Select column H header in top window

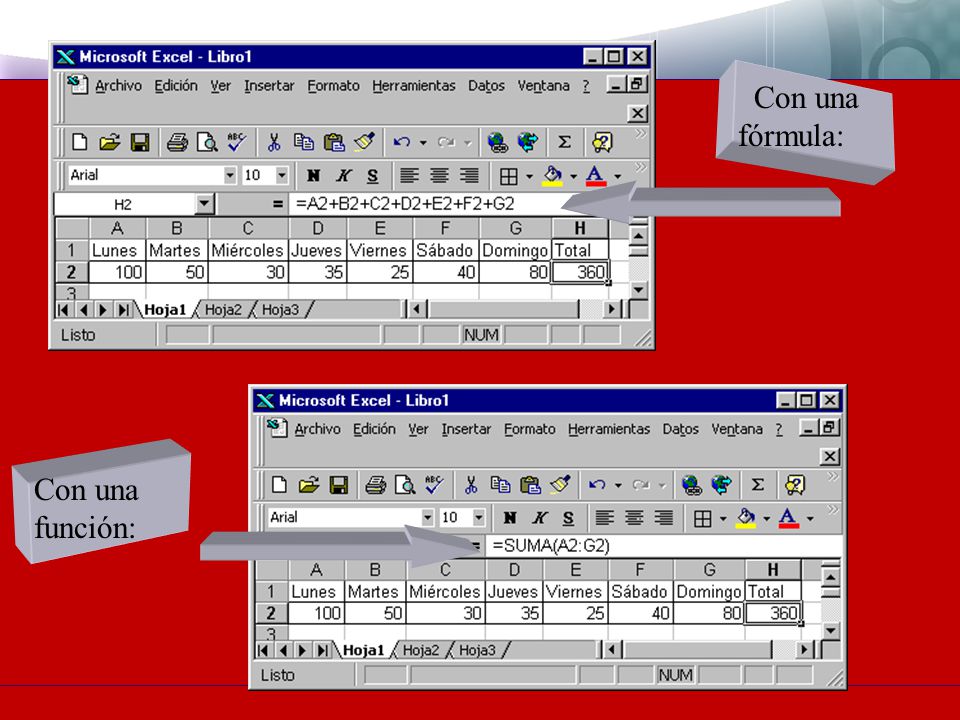point(580,228)
